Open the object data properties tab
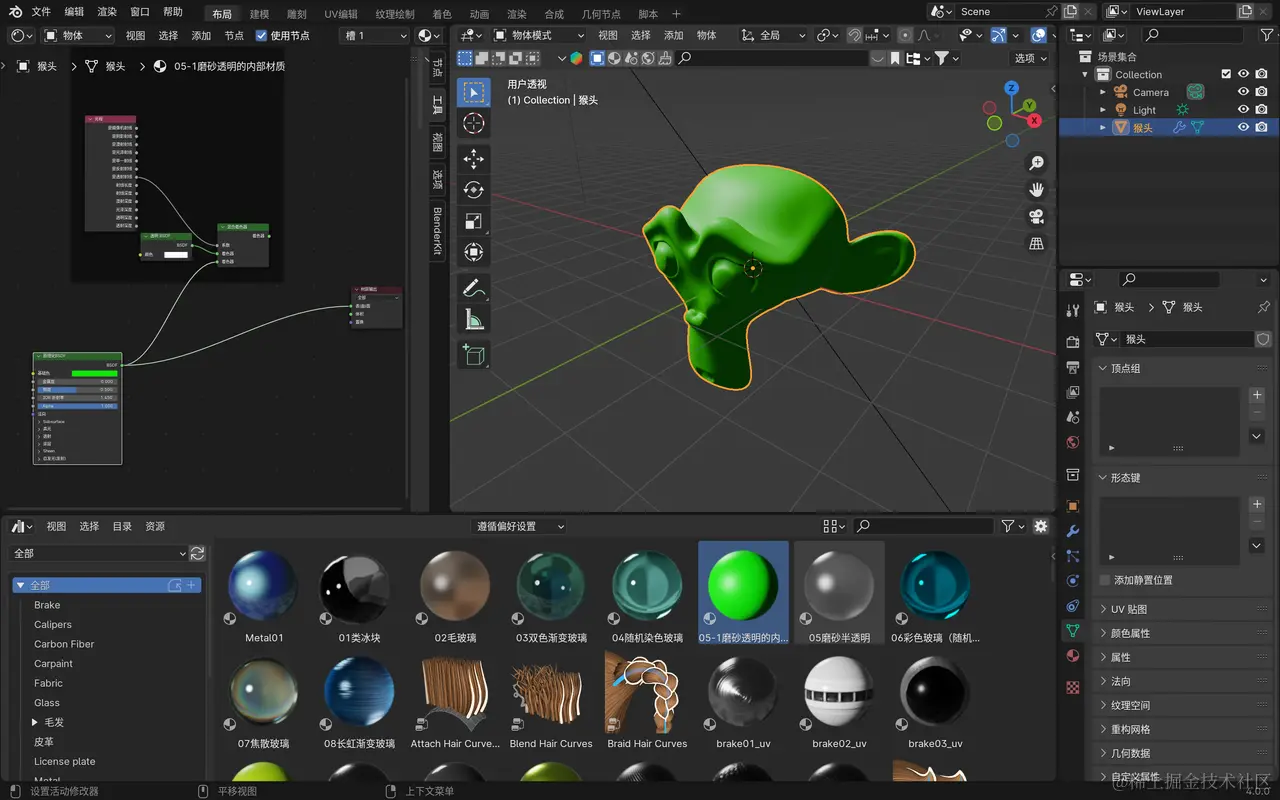Image resolution: width=1280 pixels, height=800 pixels. point(1073,631)
